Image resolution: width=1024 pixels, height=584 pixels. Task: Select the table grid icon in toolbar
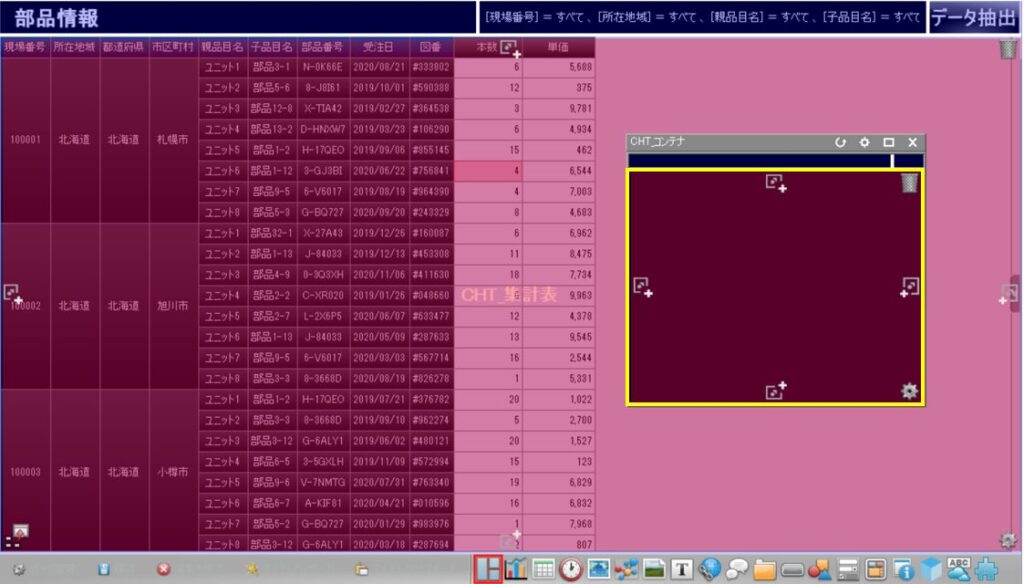click(x=543, y=569)
